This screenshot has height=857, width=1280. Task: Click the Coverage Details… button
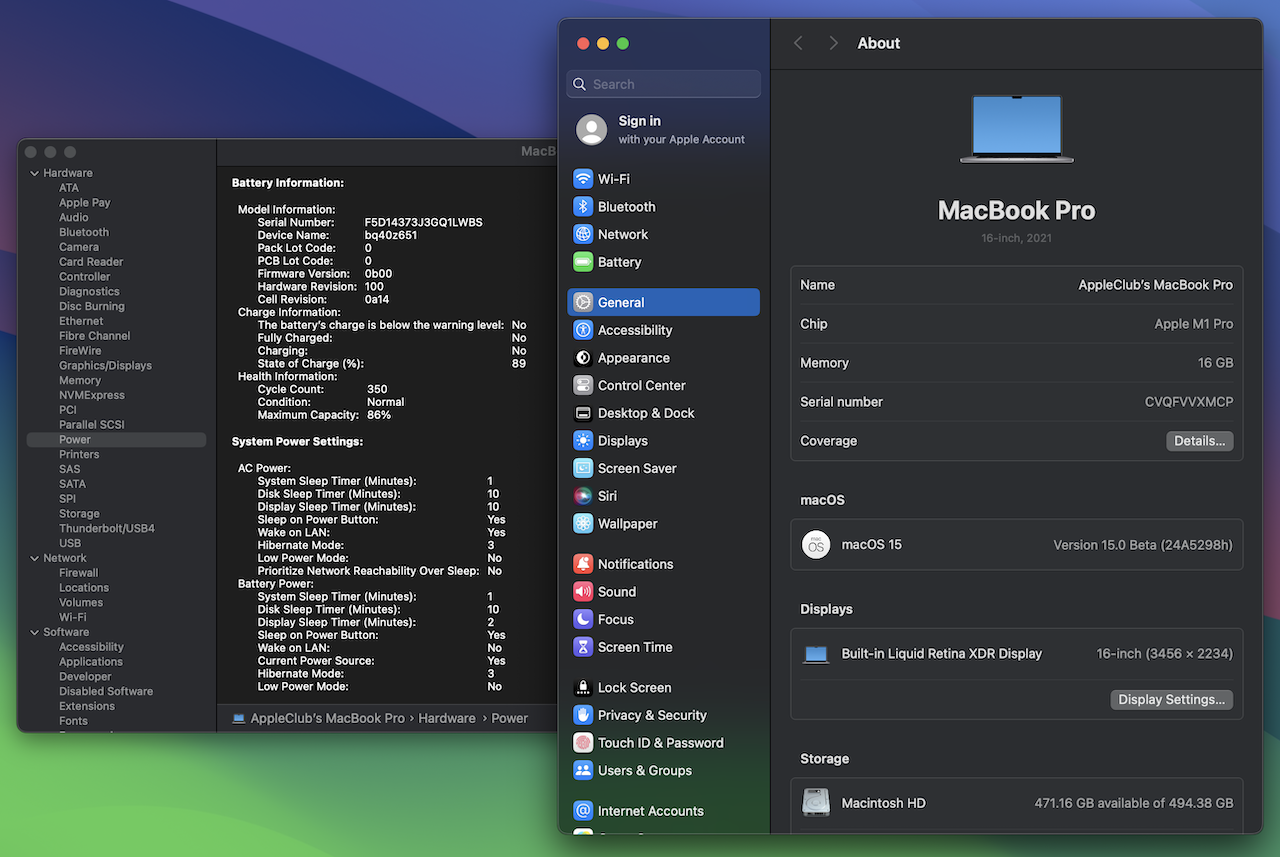[x=1200, y=441]
